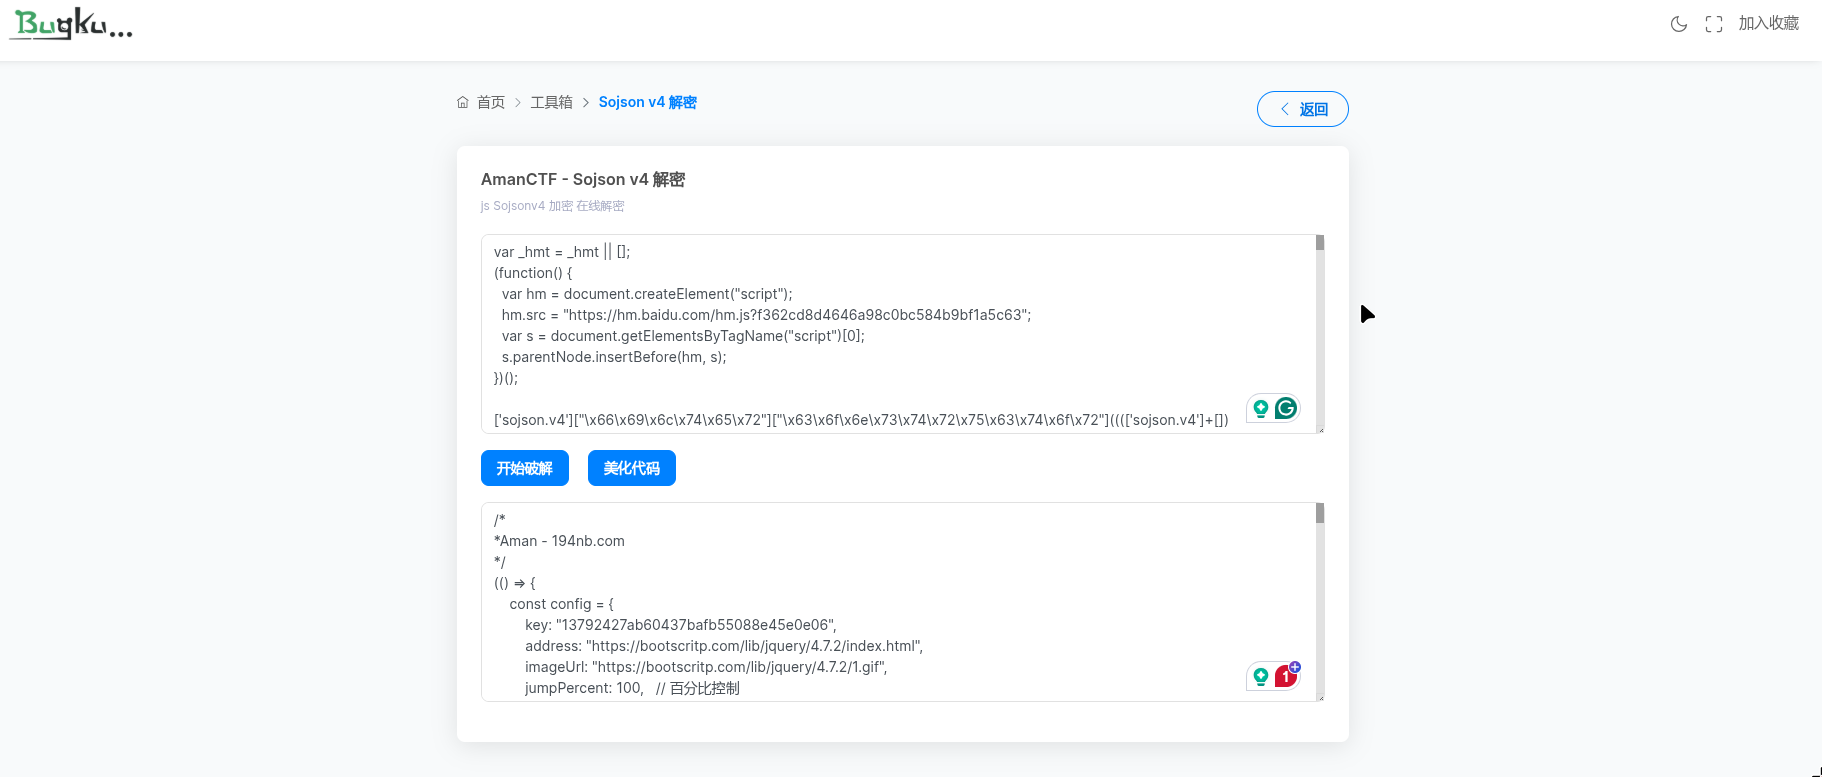Click the hm.src baidu URL line
Screen dimensions: 1822x777
click(767, 315)
